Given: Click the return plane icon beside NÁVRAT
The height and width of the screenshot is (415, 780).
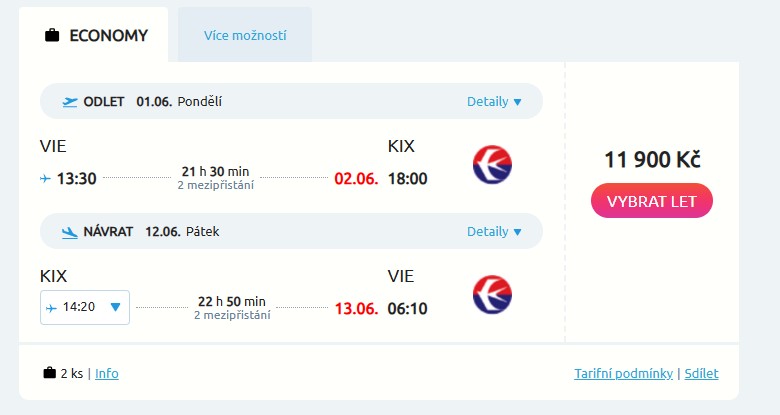Looking at the screenshot, I should [70, 231].
